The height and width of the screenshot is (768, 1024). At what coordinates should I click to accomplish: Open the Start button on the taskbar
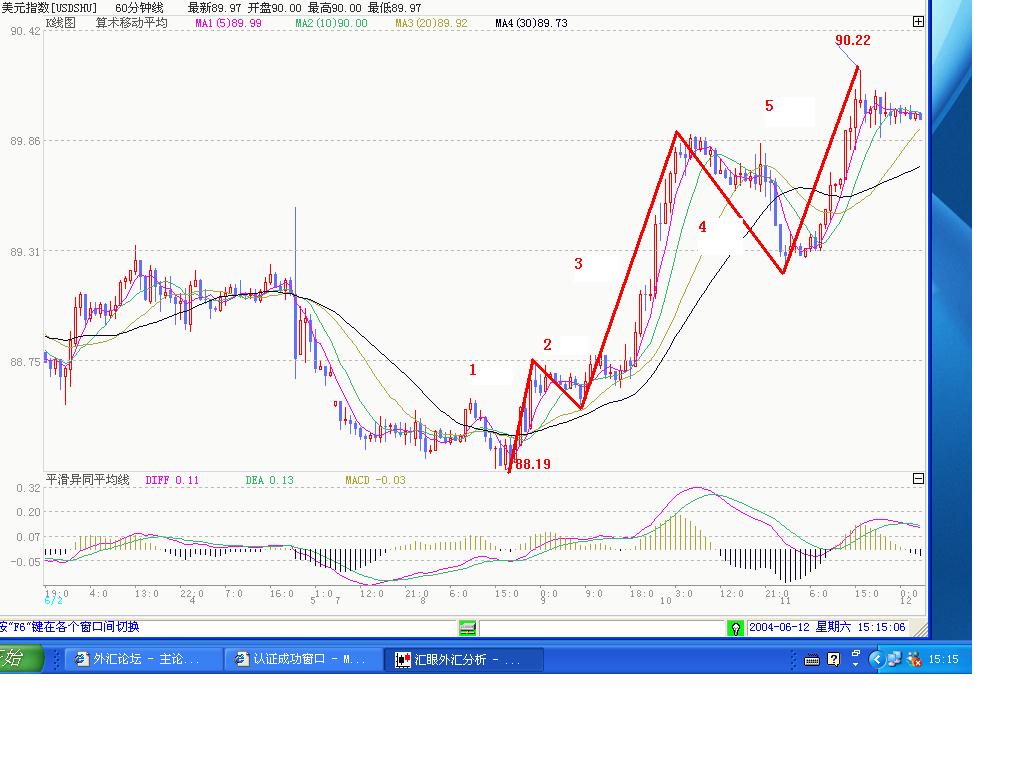pyautogui.click(x=20, y=658)
